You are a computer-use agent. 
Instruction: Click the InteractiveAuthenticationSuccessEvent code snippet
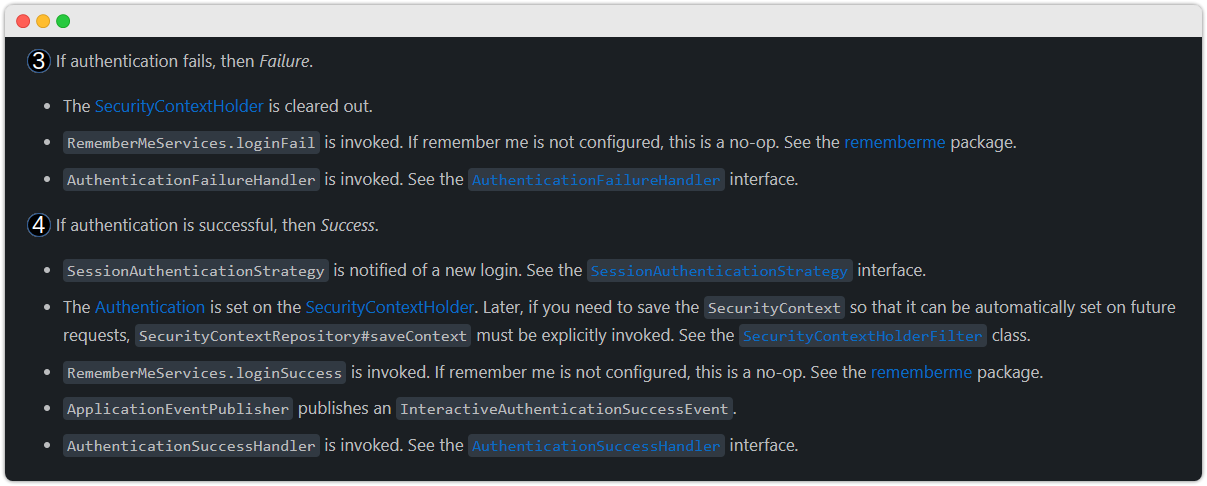pos(565,409)
